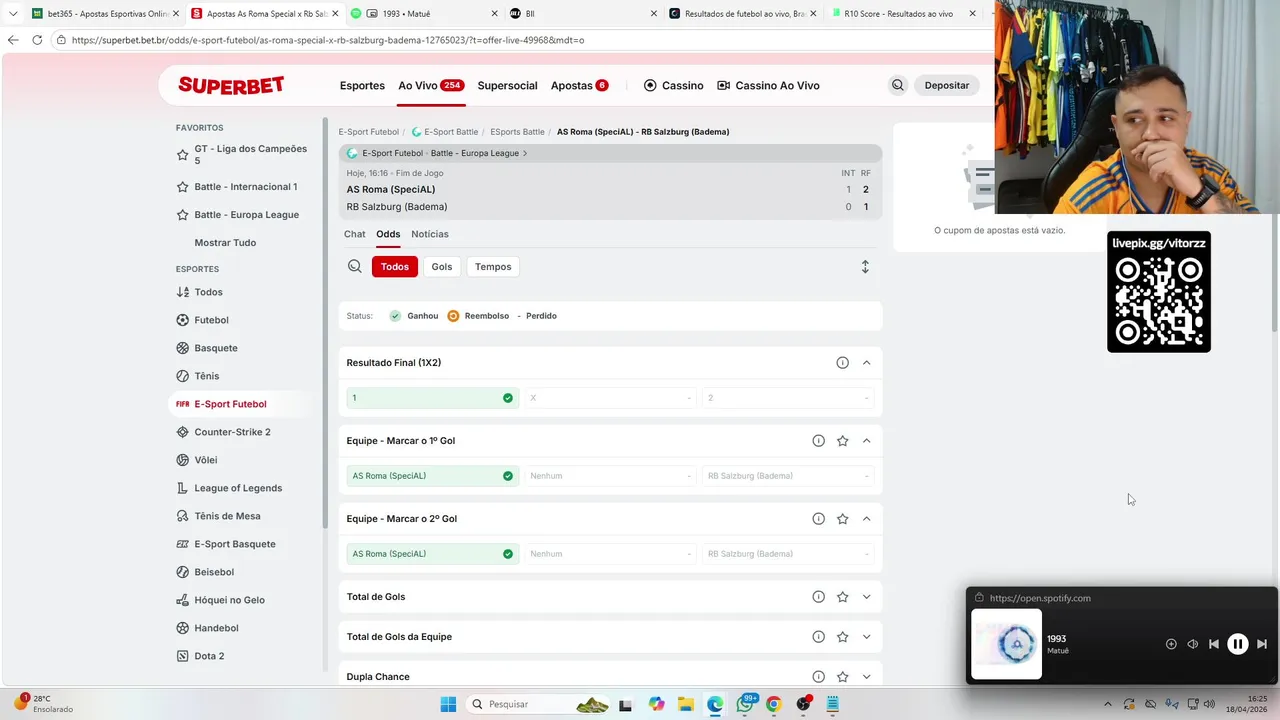
Task: Skip to next track in Spotify popup
Action: [x=1262, y=644]
